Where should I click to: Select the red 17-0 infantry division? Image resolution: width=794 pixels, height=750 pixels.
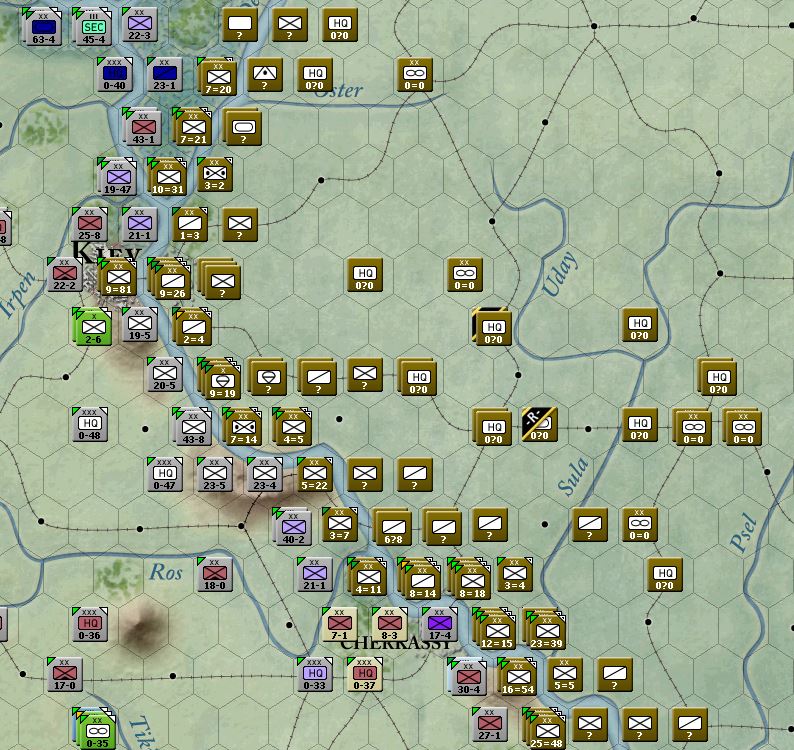click(64, 674)
